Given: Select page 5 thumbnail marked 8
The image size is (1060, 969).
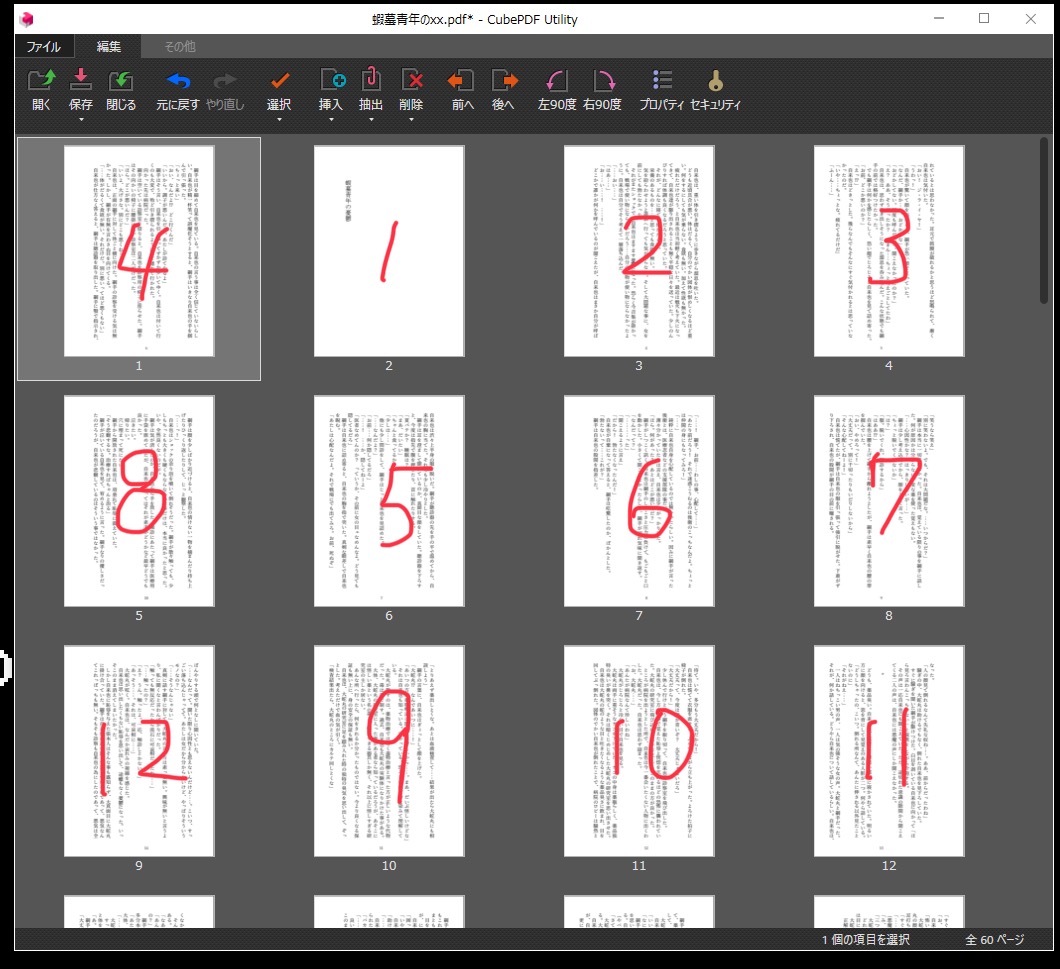Looking at the screenshot, I should [139, 501].
